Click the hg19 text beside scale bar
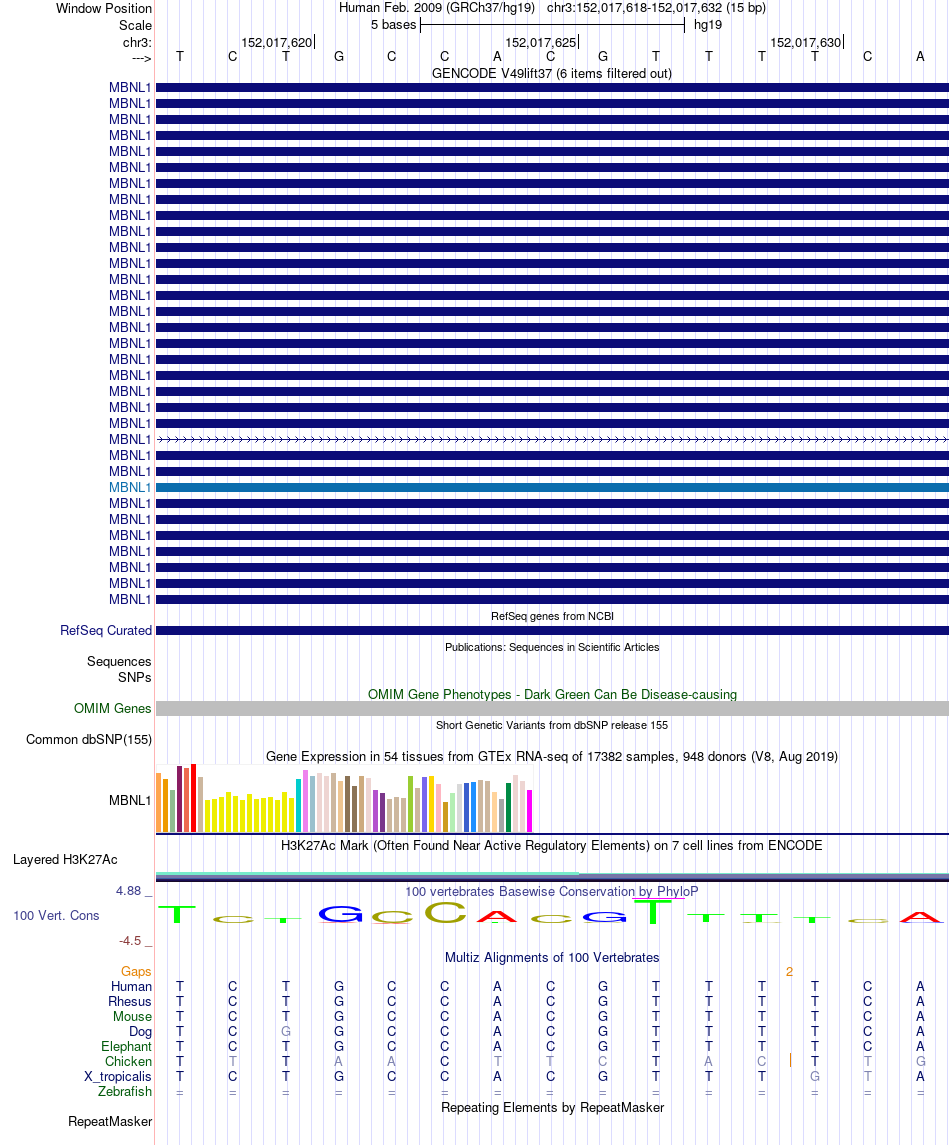 coord(708,25)
